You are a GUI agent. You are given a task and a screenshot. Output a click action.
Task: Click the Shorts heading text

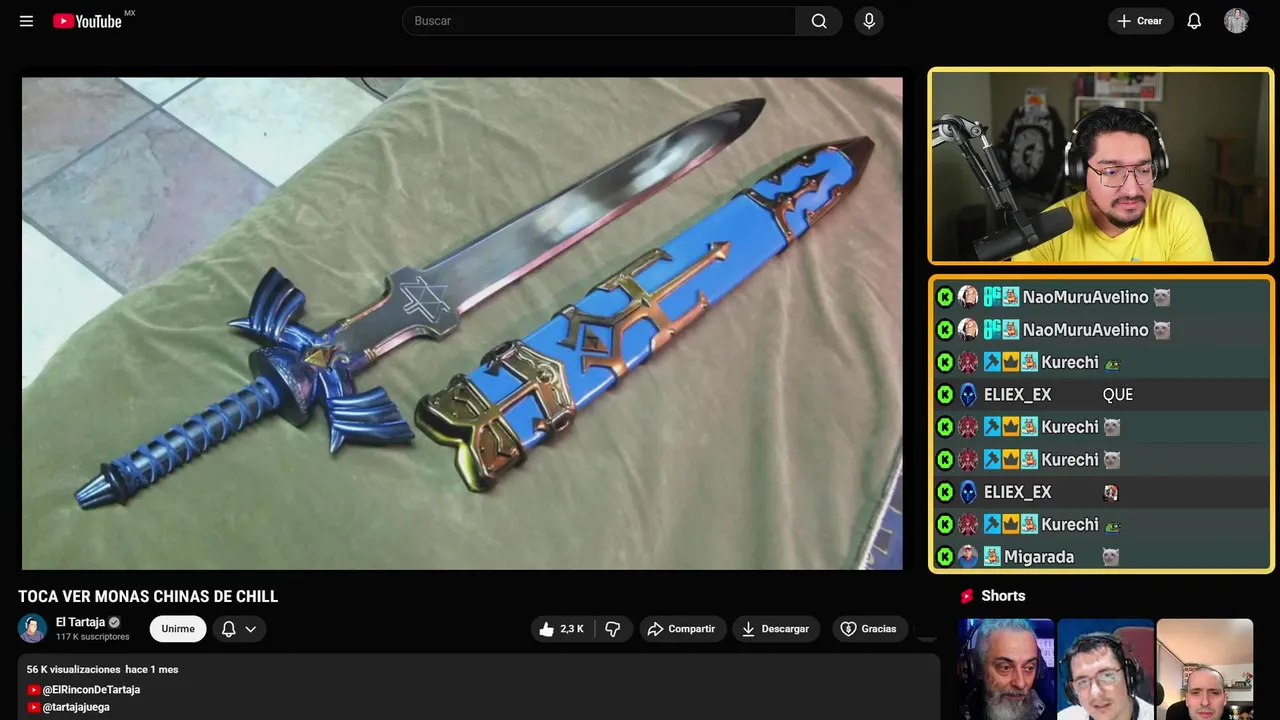tap(1003, 596)
